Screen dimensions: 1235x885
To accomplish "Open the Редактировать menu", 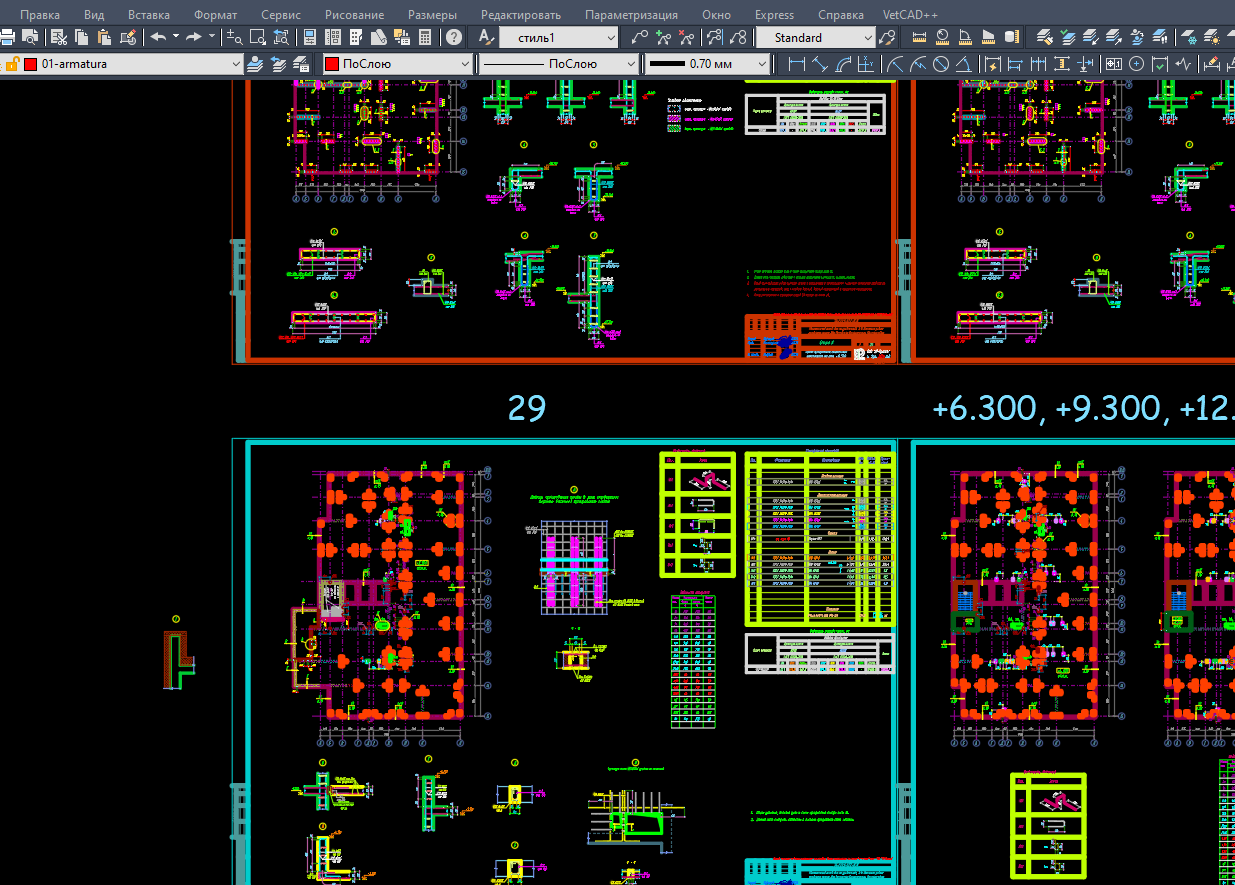I will [521, 14].
